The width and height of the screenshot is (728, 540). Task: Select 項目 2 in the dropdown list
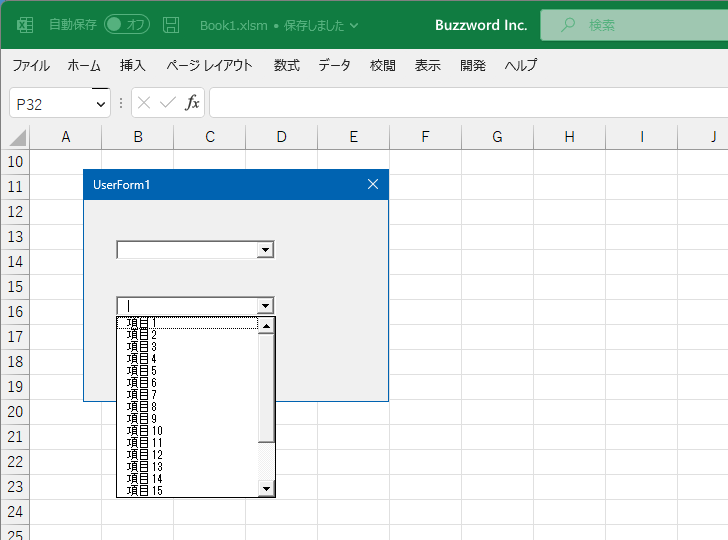pos(188,335)
